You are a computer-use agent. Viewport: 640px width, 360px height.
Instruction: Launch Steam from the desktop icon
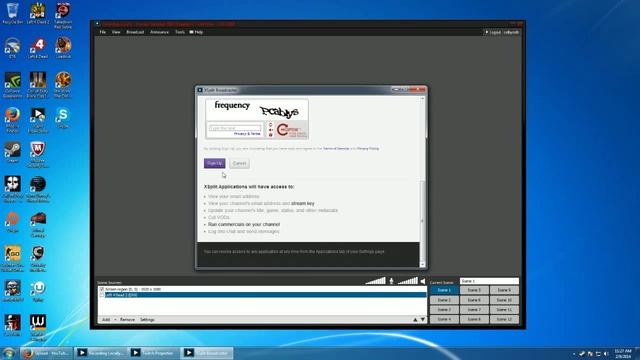click(x=12, y=152)
